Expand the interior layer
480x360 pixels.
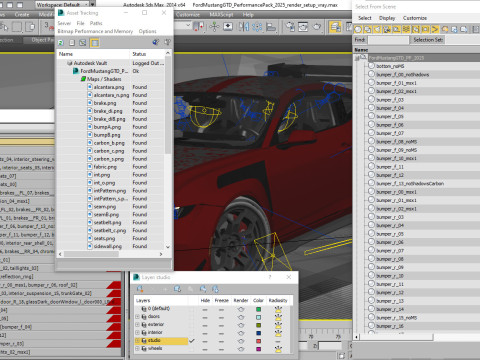tap(137, 333)
